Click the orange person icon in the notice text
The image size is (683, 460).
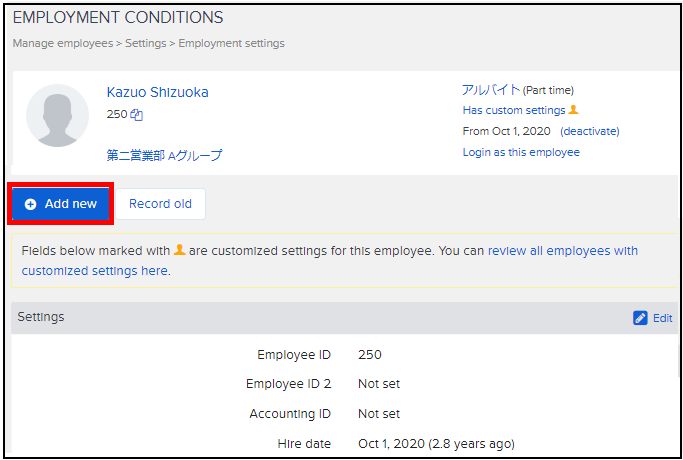point(180,250)
